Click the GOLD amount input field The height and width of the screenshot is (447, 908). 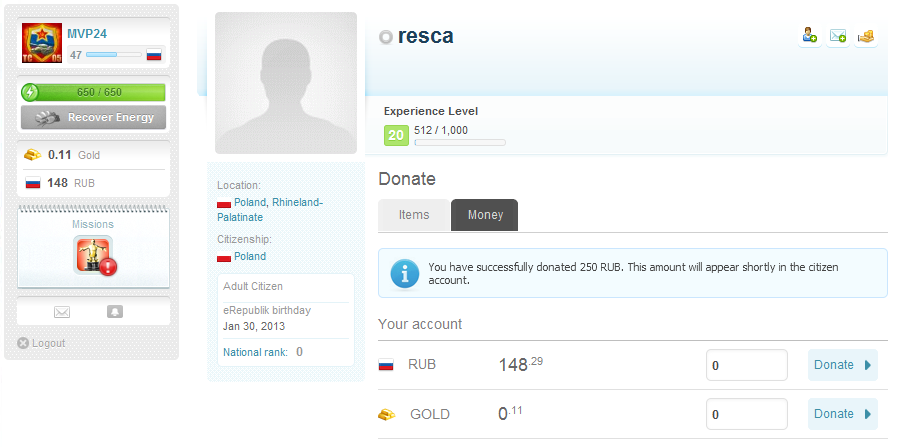[746, 414]
